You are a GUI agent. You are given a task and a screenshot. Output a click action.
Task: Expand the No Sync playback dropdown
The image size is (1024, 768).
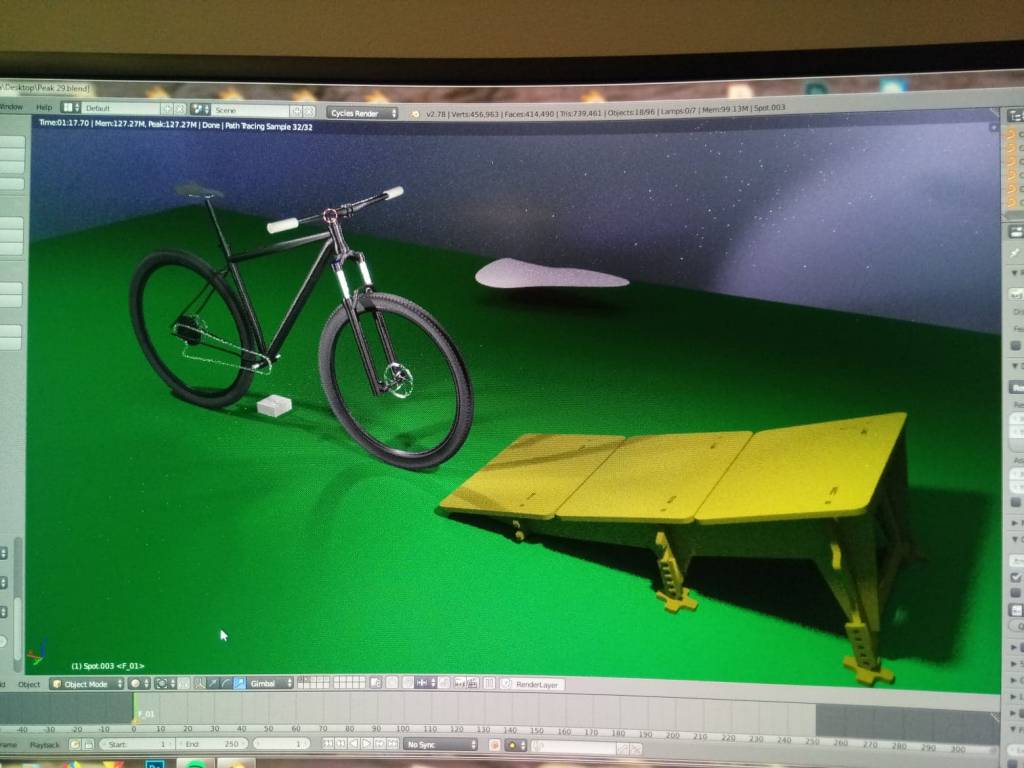click(x=441, y=744)
